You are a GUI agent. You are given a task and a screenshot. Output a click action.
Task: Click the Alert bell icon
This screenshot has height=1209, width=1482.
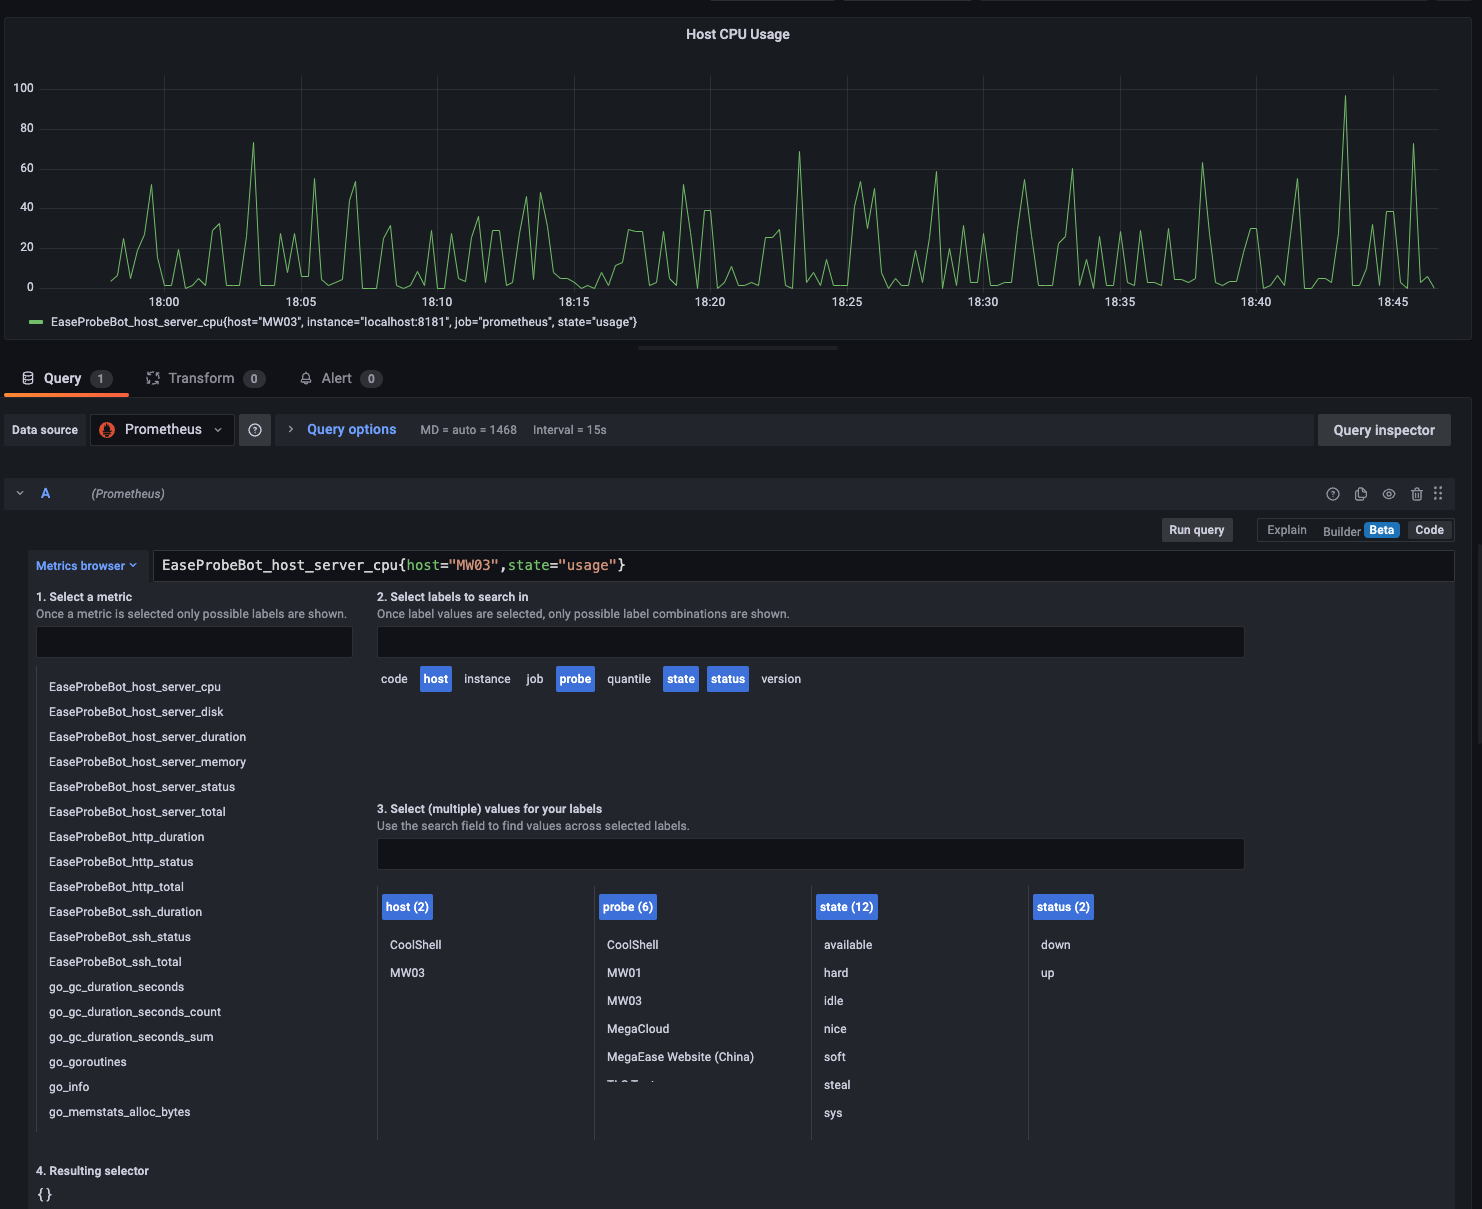click(x=306, y=378)
